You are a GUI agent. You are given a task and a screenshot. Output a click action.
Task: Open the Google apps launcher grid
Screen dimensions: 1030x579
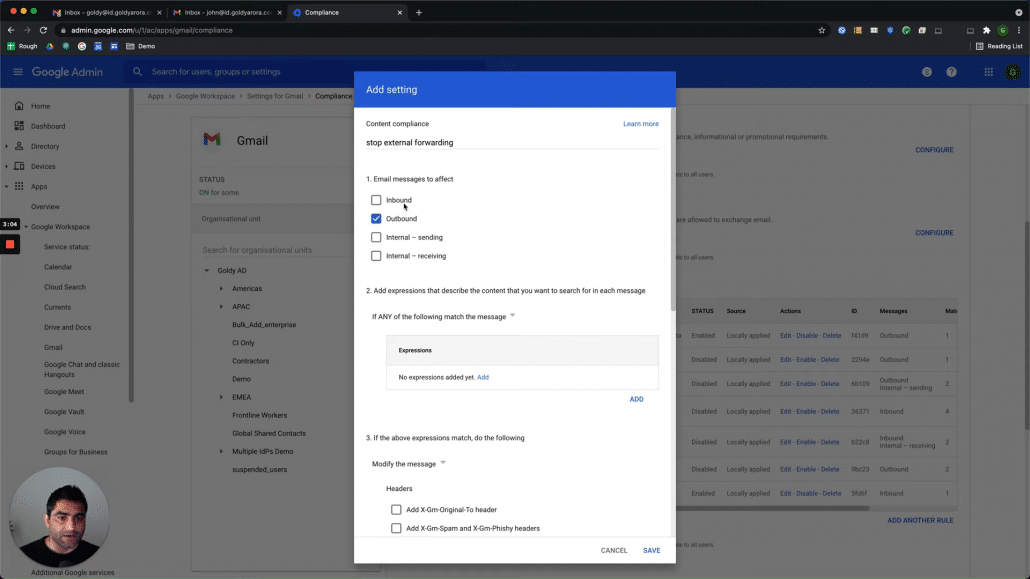coord(988,72)
